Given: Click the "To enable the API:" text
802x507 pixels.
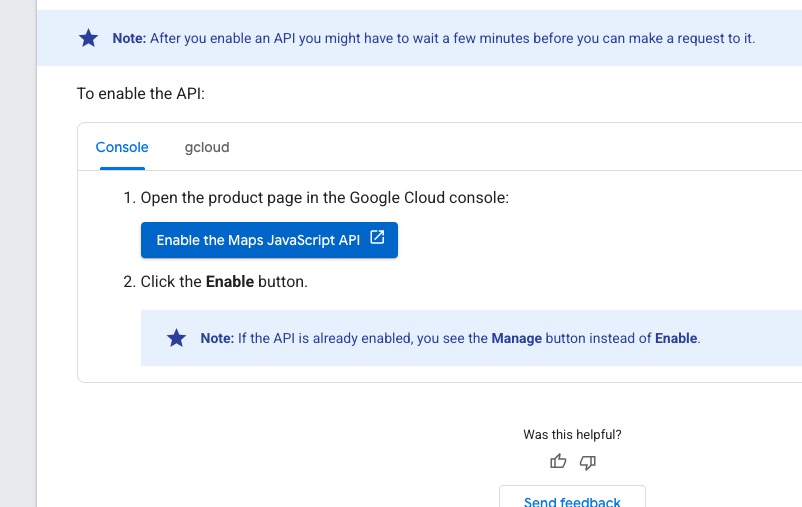Looking at the screenshot, I should coord(141,94).
